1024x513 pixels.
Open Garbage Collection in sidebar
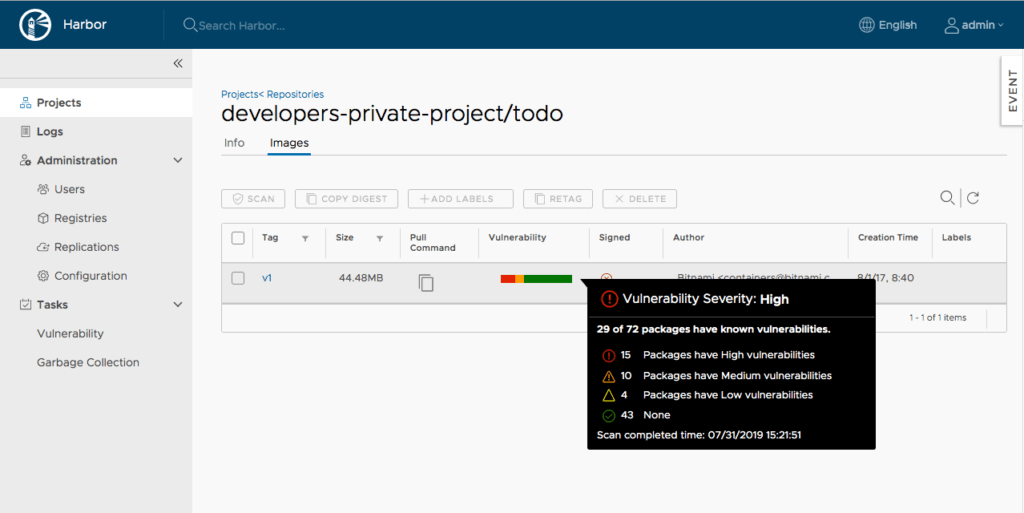88,362
